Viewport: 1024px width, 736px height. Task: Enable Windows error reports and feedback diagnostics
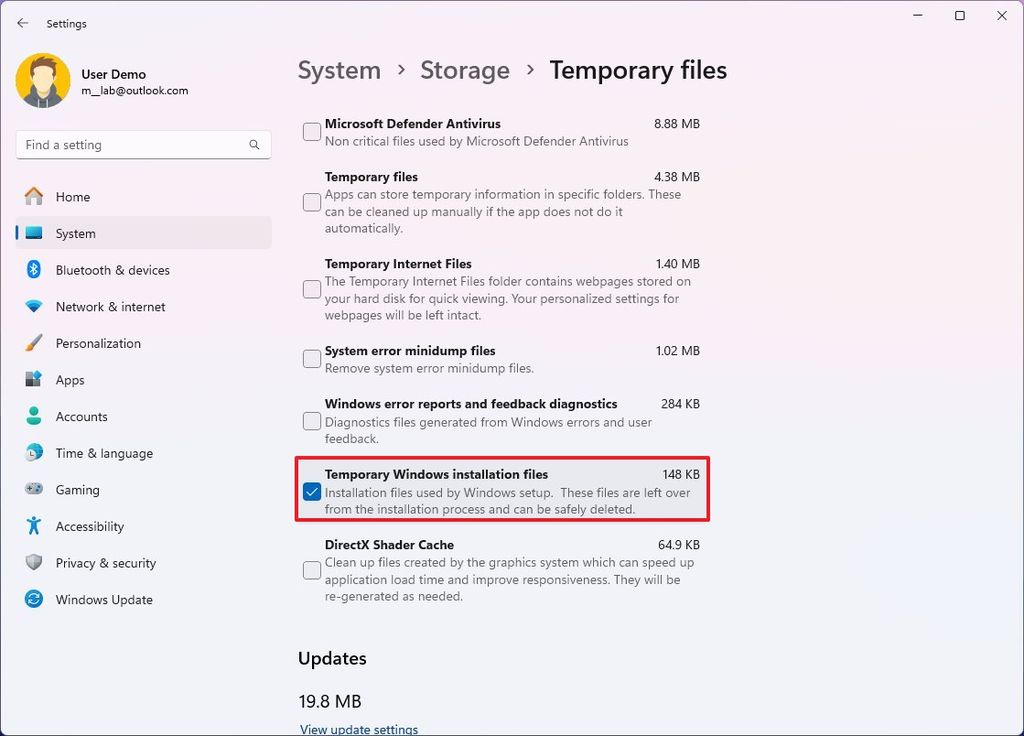pyautogui.click(x=311, y=421)
